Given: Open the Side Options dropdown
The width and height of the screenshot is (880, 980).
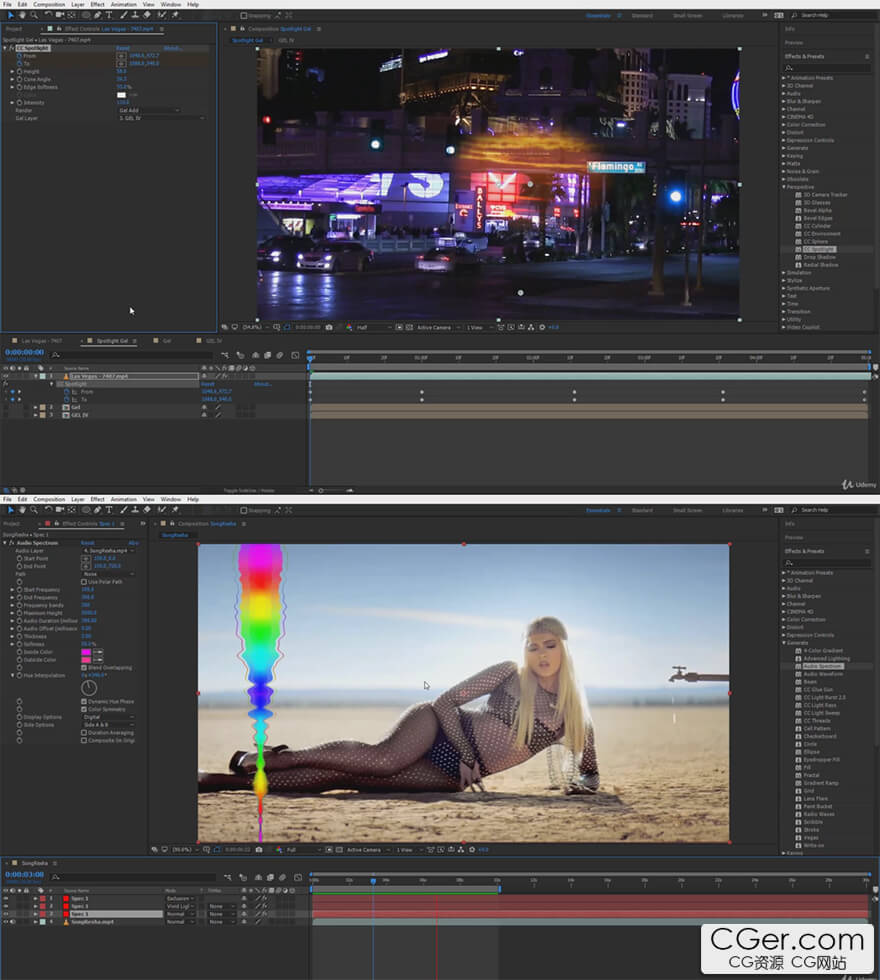Looking at the screenshot, I should pyautogui.click(x=109, y=725).
